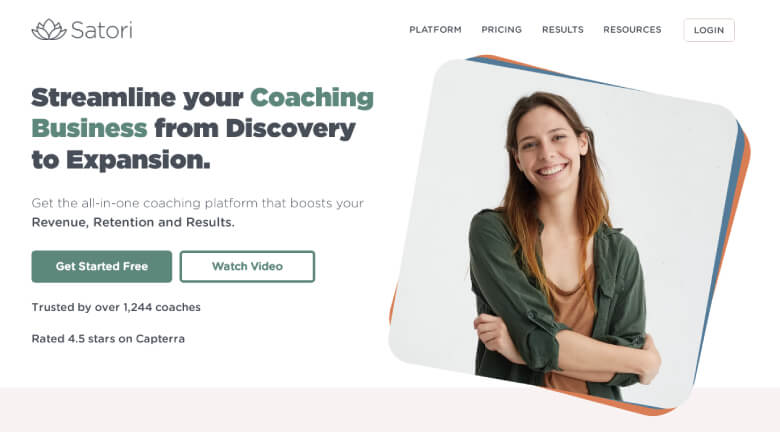Screen dimensions: 780x432
Task: Click the Satori wordmark text
Action: point(102,30)
